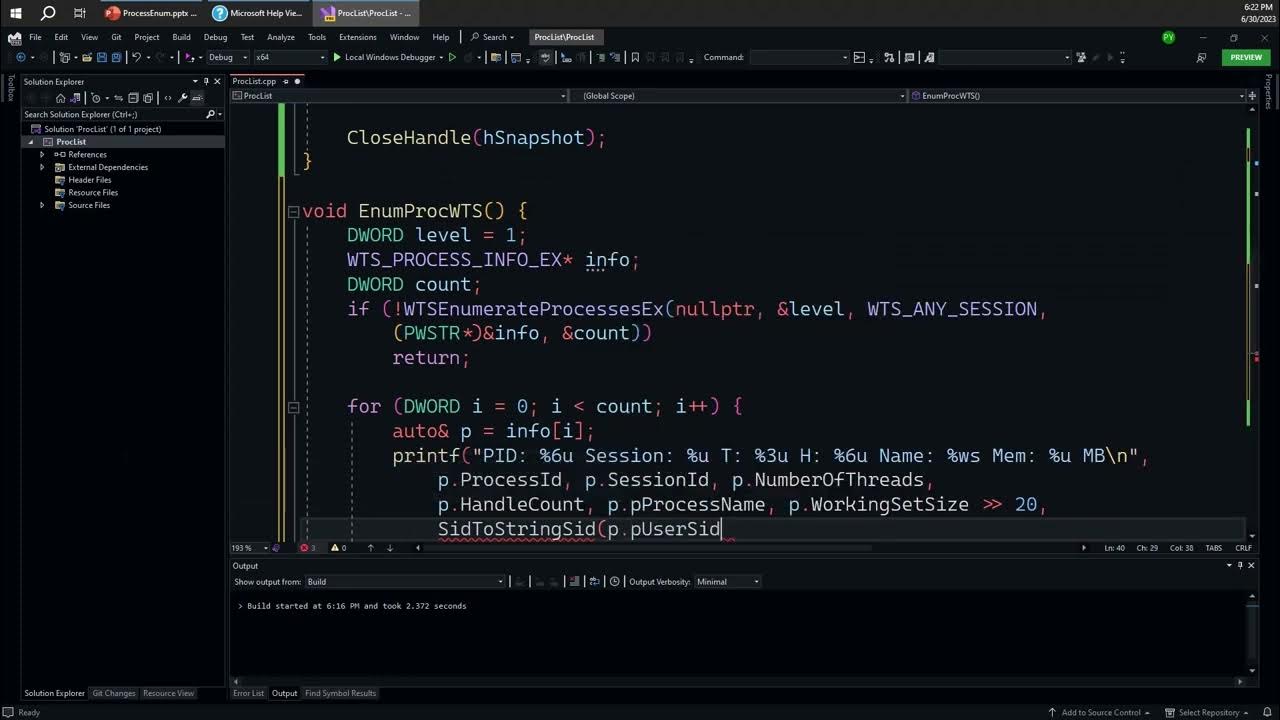1280x720 pixels.
Task: Sync Solution Explorer with the active document
Action: 119,98
